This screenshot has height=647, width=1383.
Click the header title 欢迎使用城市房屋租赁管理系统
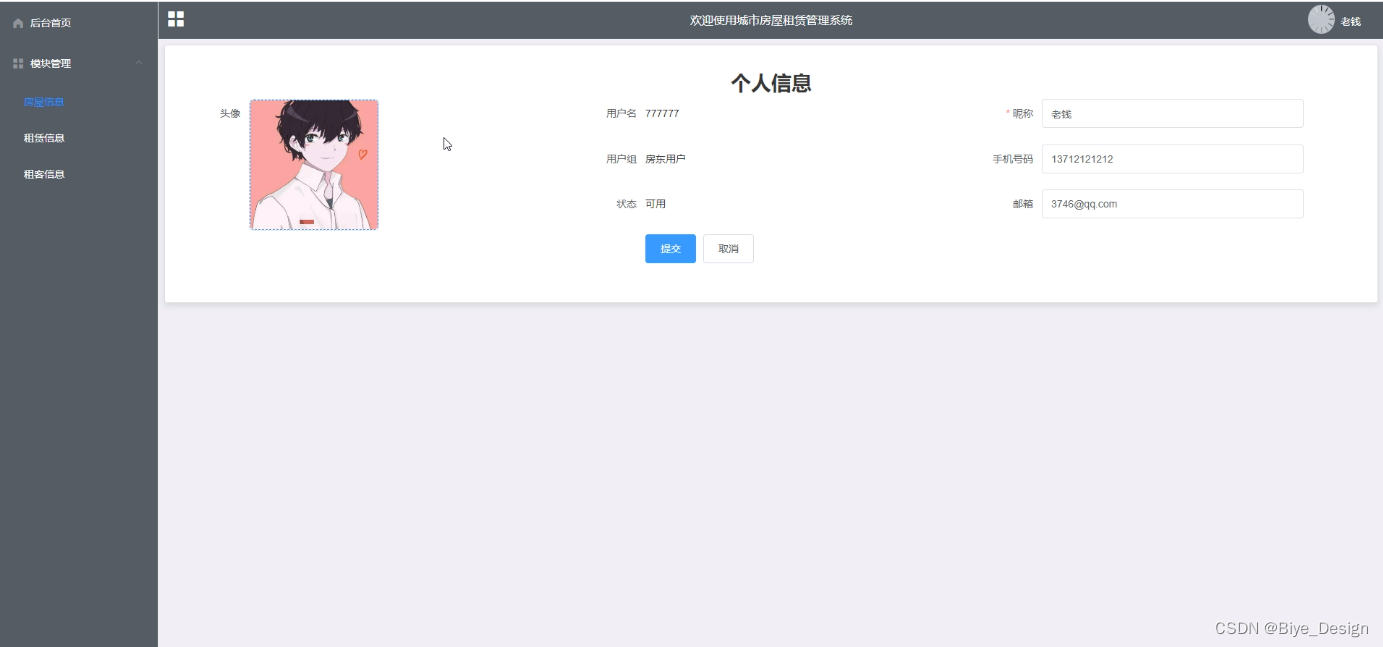pyautogui.click(x=771, y=20)
